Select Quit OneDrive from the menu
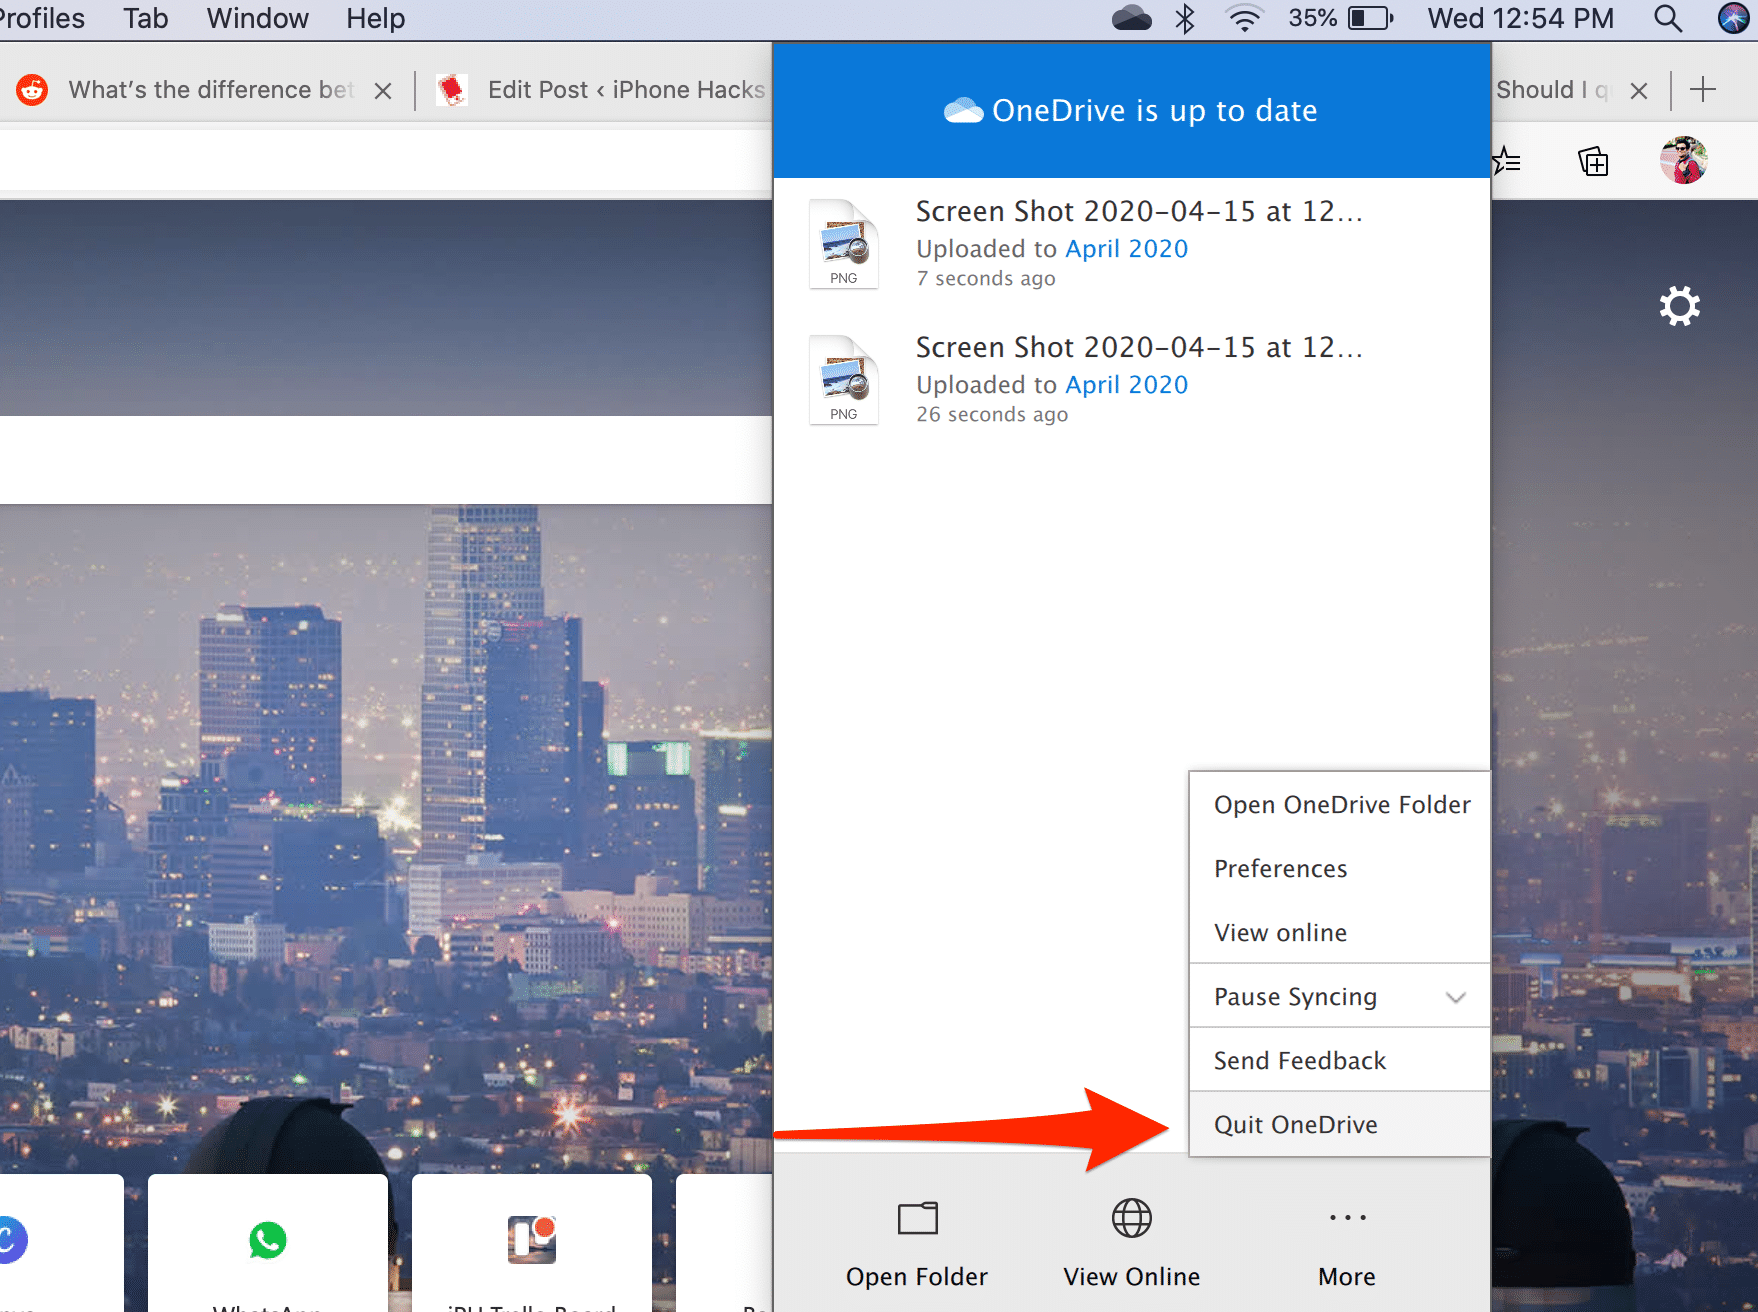This screenshot has width=1758, height=1312. pos(1296,1125)
